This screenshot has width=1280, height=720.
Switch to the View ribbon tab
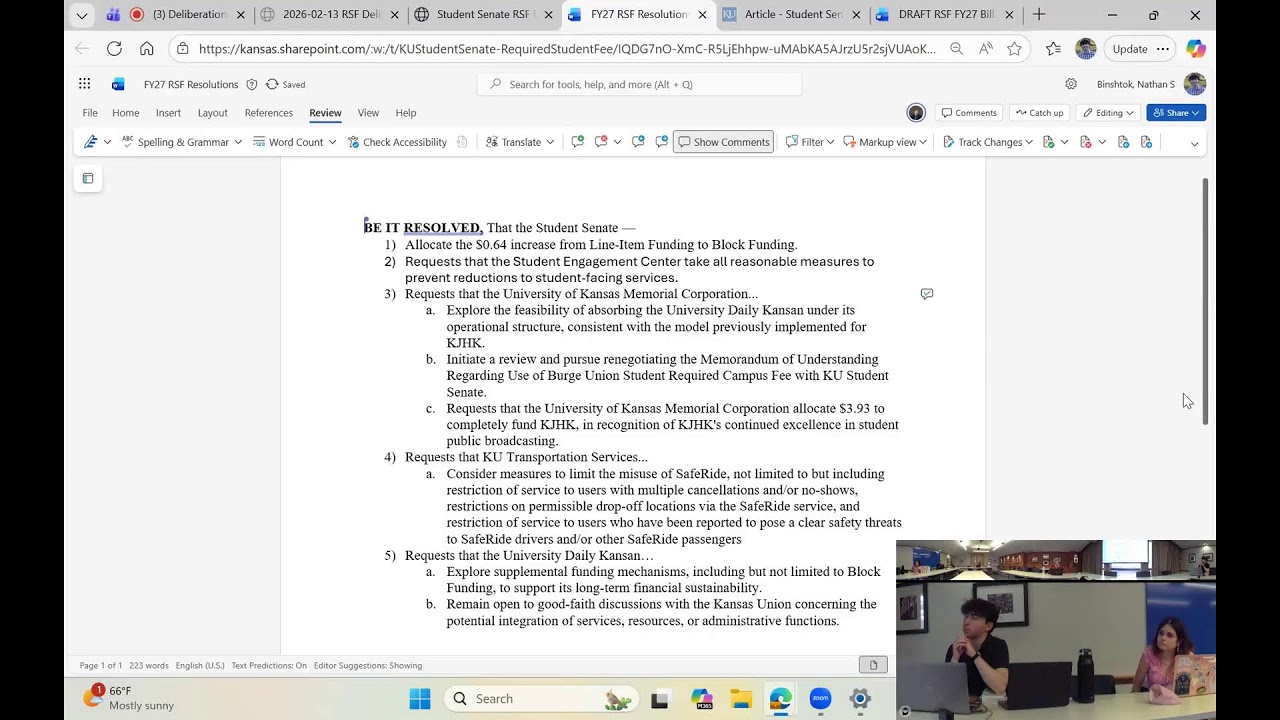[368, 113]
